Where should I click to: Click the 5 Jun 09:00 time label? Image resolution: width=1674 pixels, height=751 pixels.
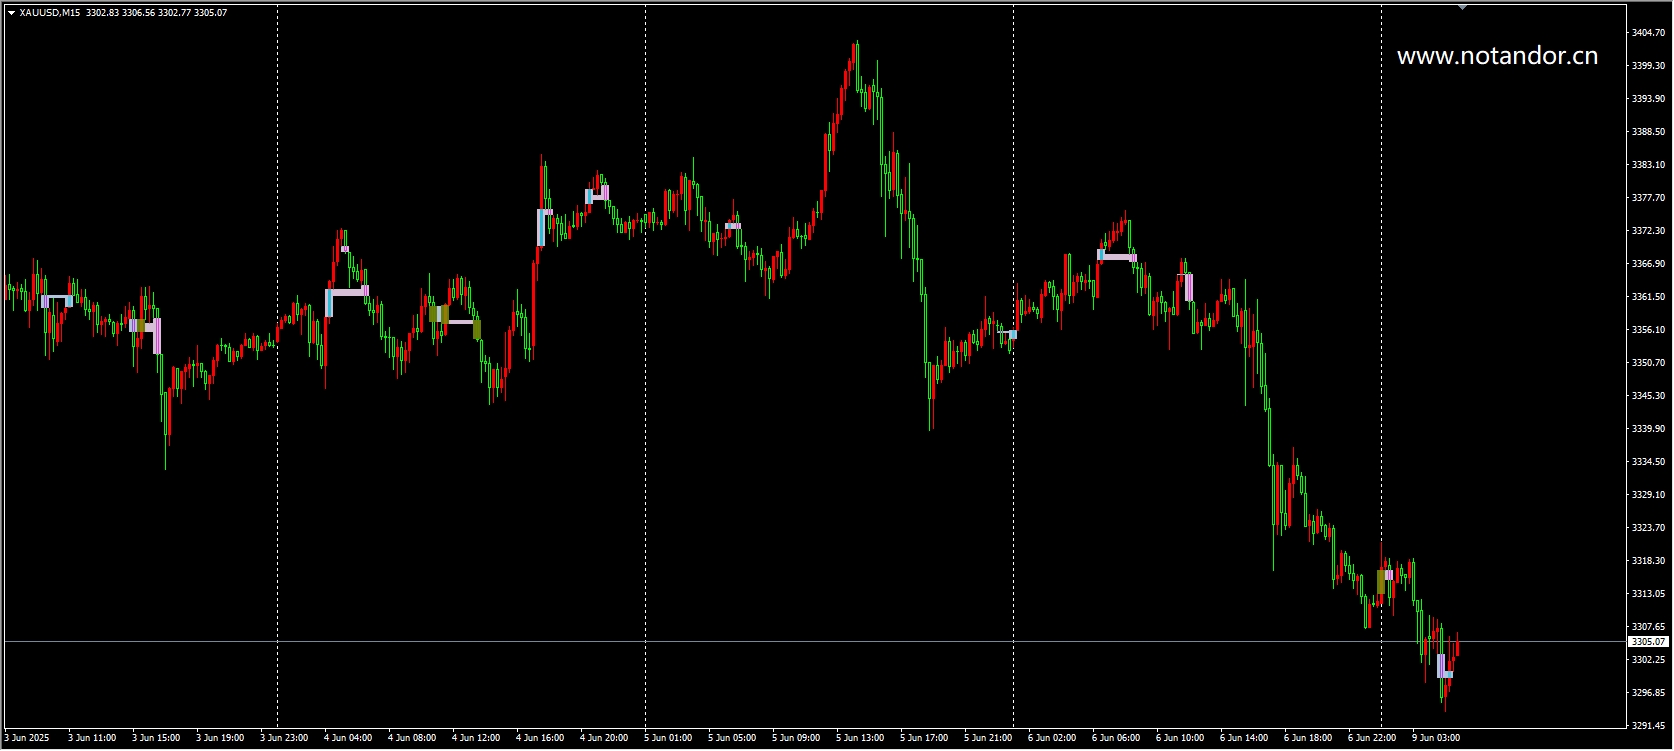point(796,738)
